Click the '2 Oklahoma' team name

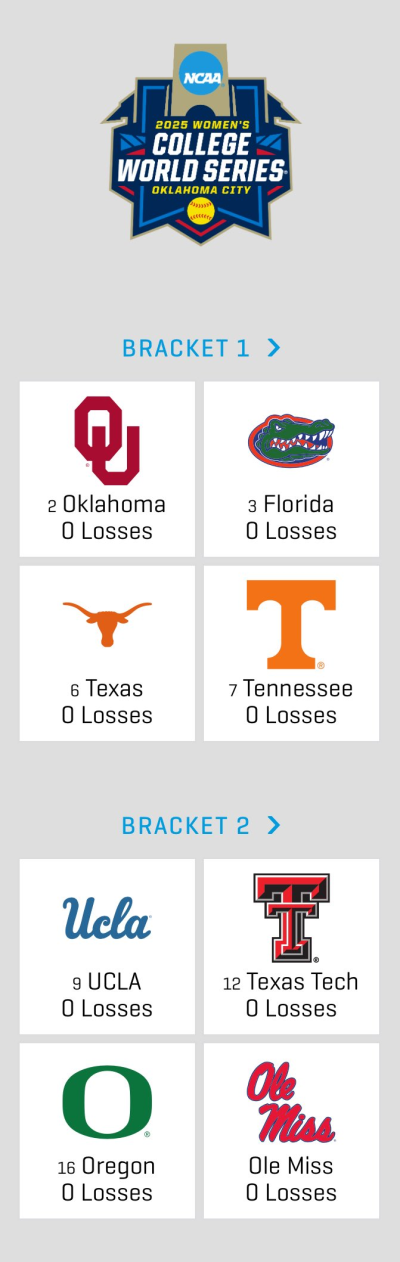107,504
